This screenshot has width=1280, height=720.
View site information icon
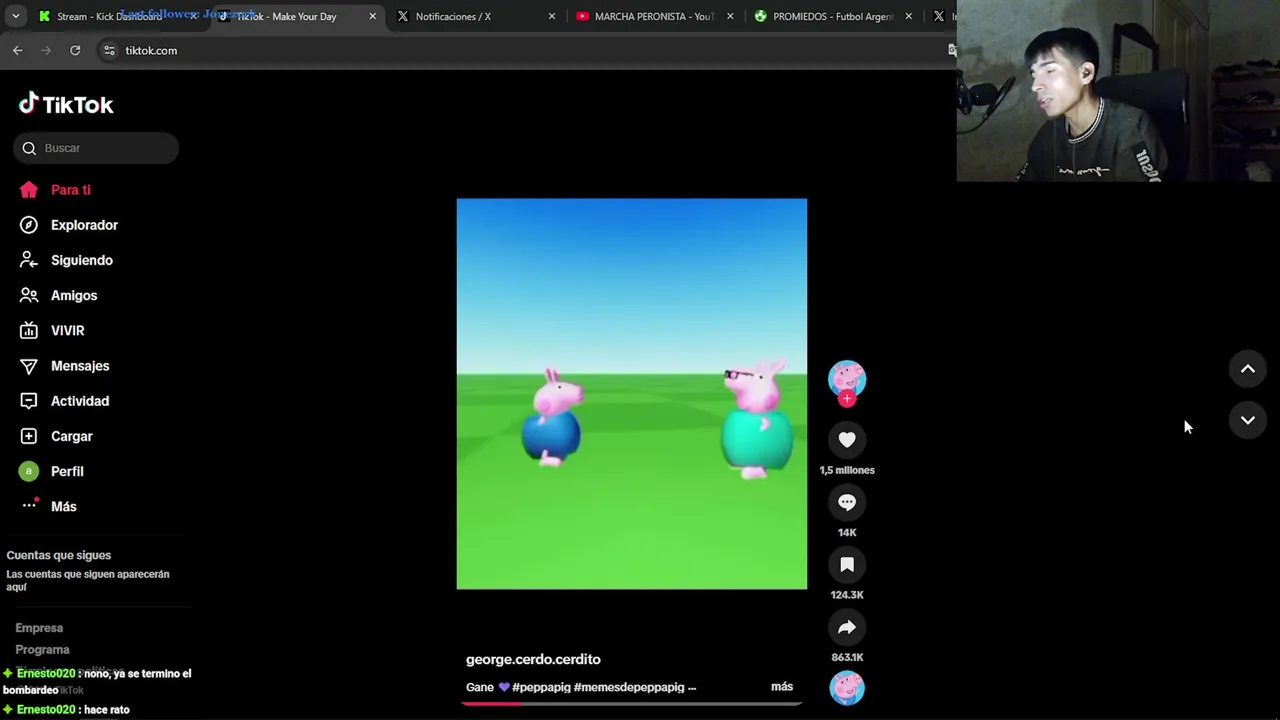click(x=109, y=50)
